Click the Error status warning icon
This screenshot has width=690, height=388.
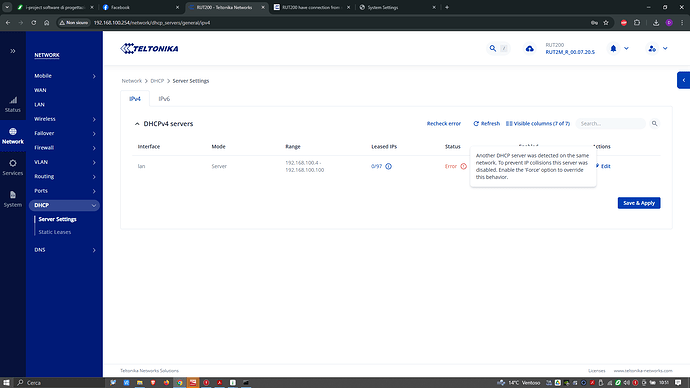click(463, 166)
